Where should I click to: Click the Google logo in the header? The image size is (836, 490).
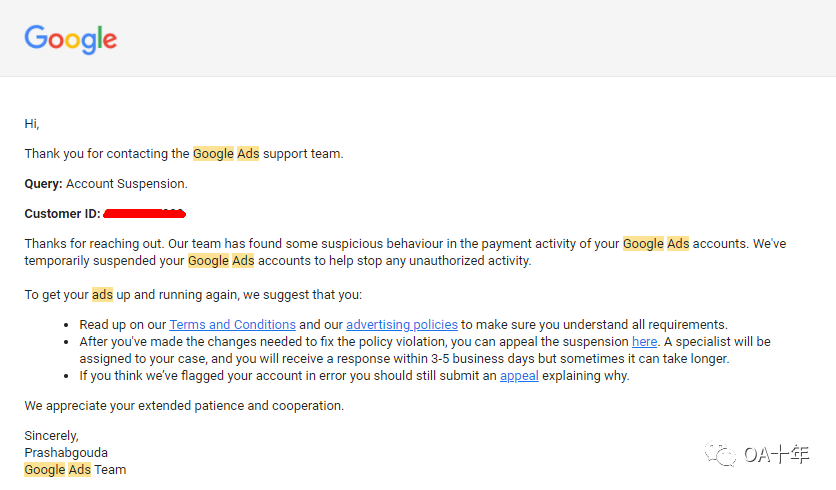(x=71, y=39)
